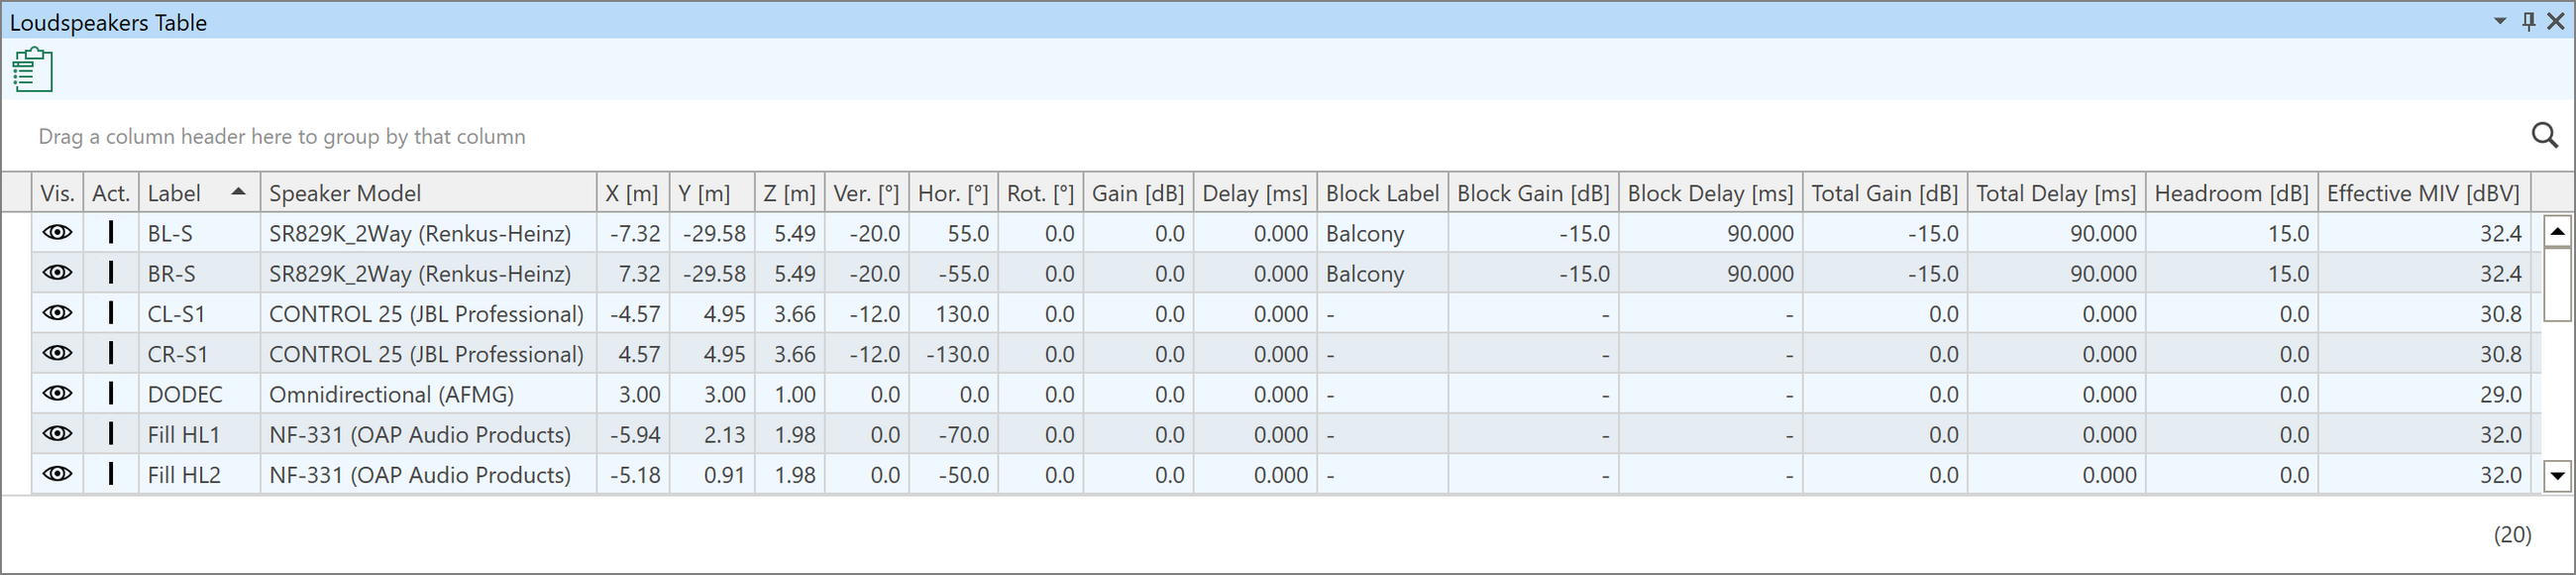Viewport: 2576px width, 575px height.
Task: Click the vertical scrollbar thumb
Action: (x=2557, y=284)
